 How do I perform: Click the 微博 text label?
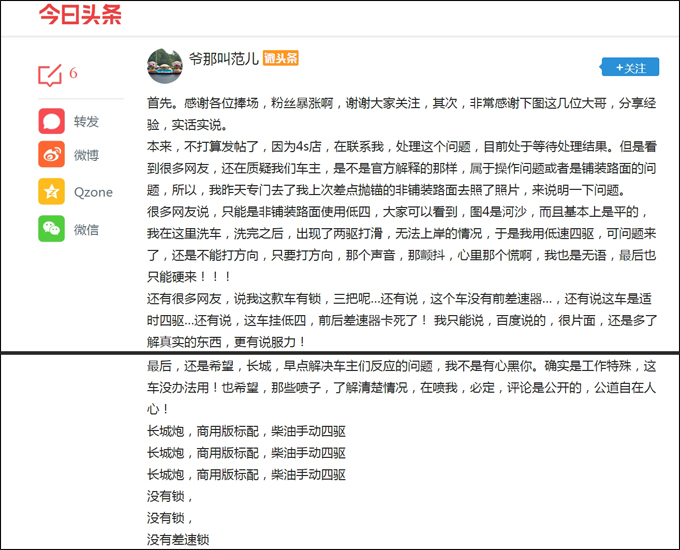coord(86,155)
